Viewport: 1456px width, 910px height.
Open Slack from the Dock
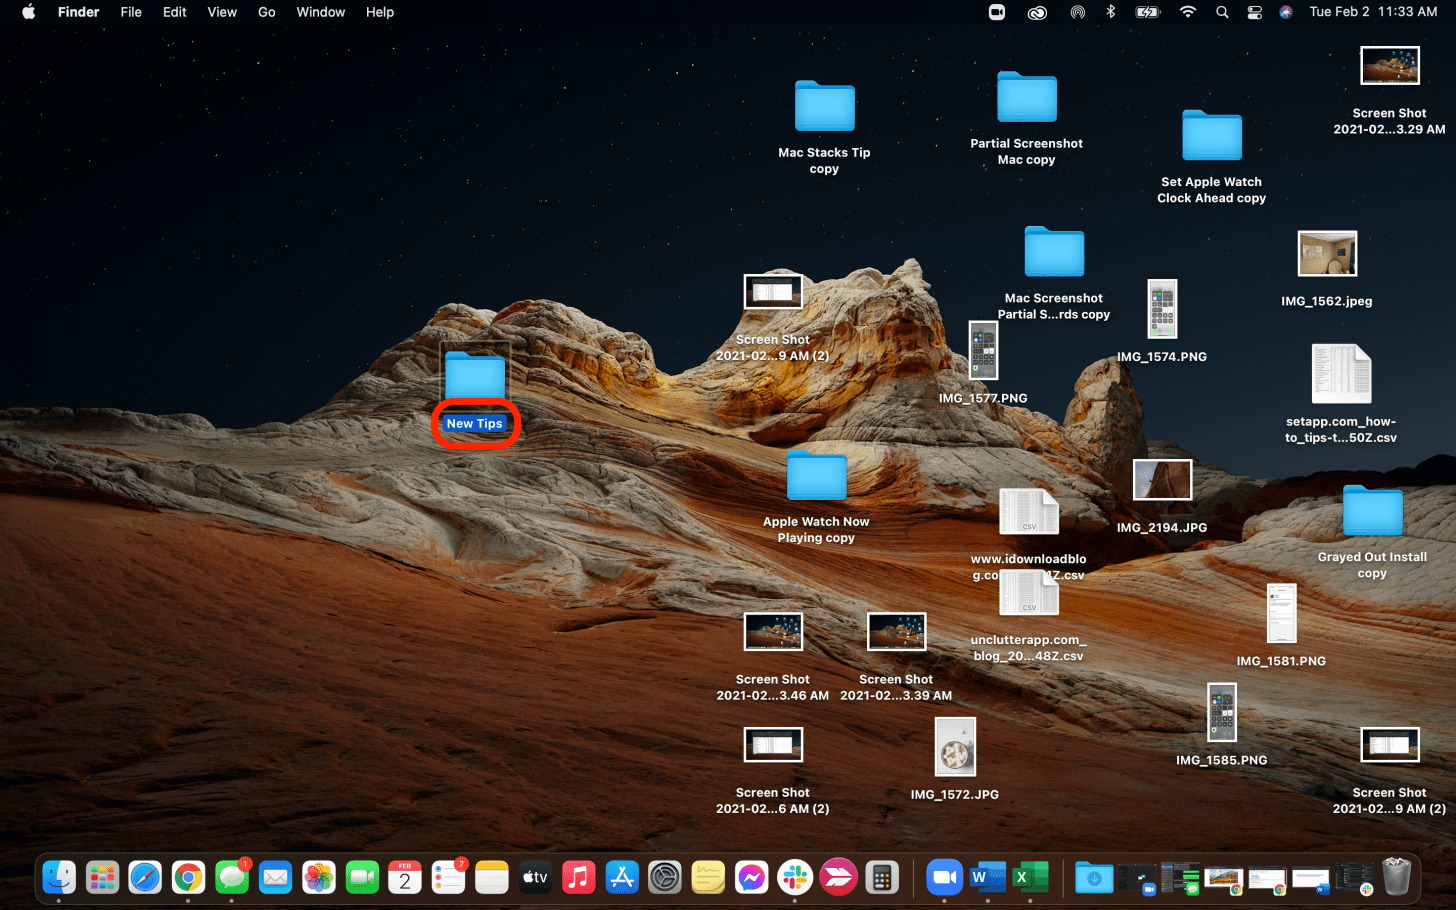(x=795, y=878)
